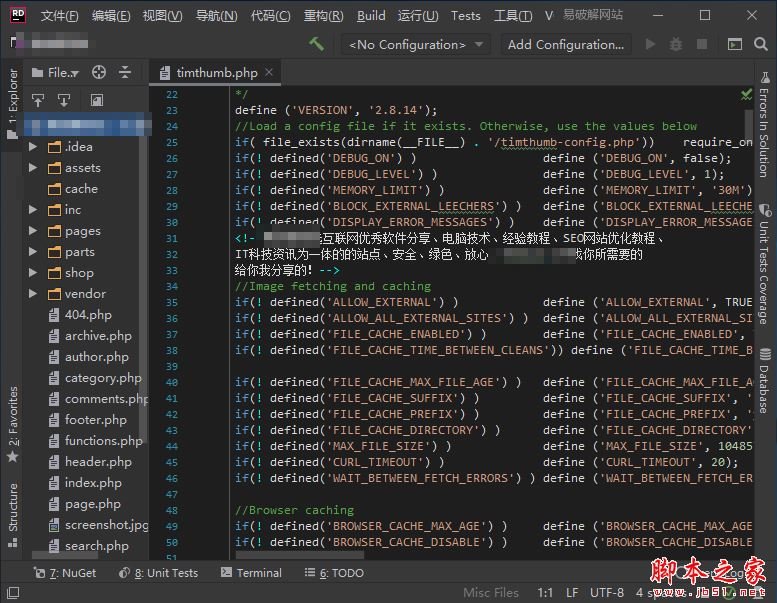Toggle the Database tool window on right sidebar

[765, 381]
